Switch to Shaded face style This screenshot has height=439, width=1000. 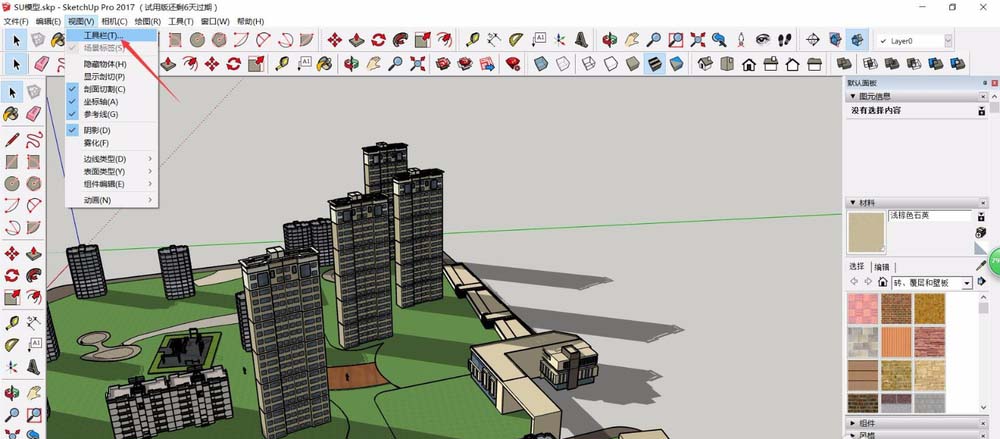click(633, 64)
